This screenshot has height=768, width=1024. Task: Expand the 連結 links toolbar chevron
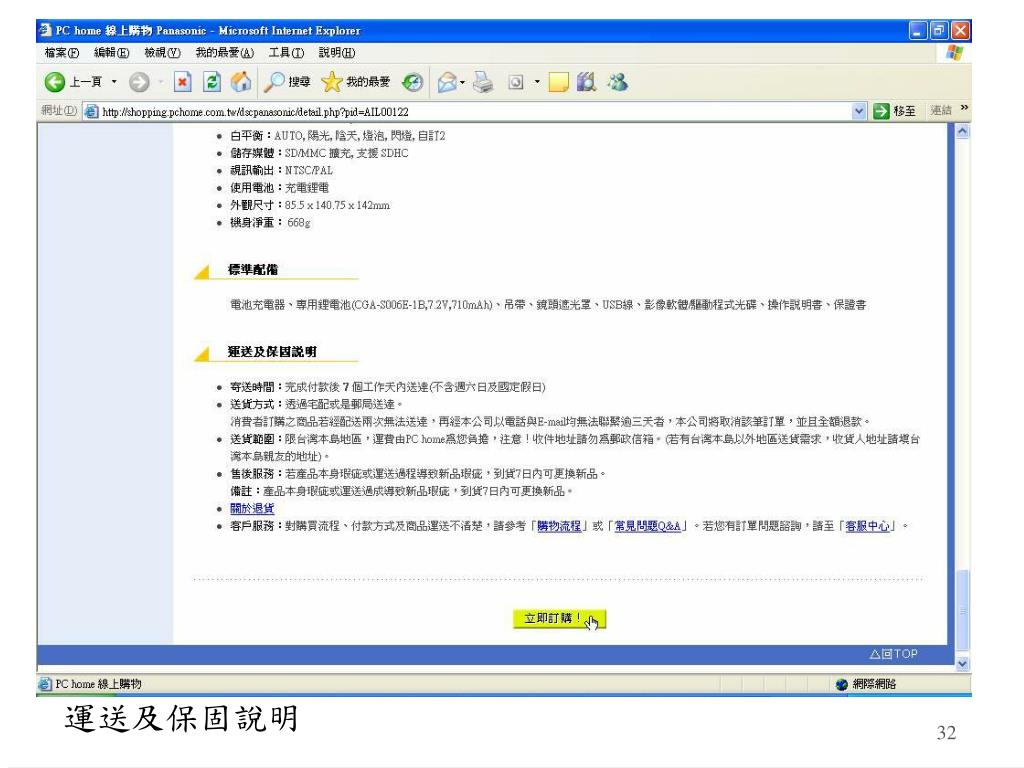965,108
